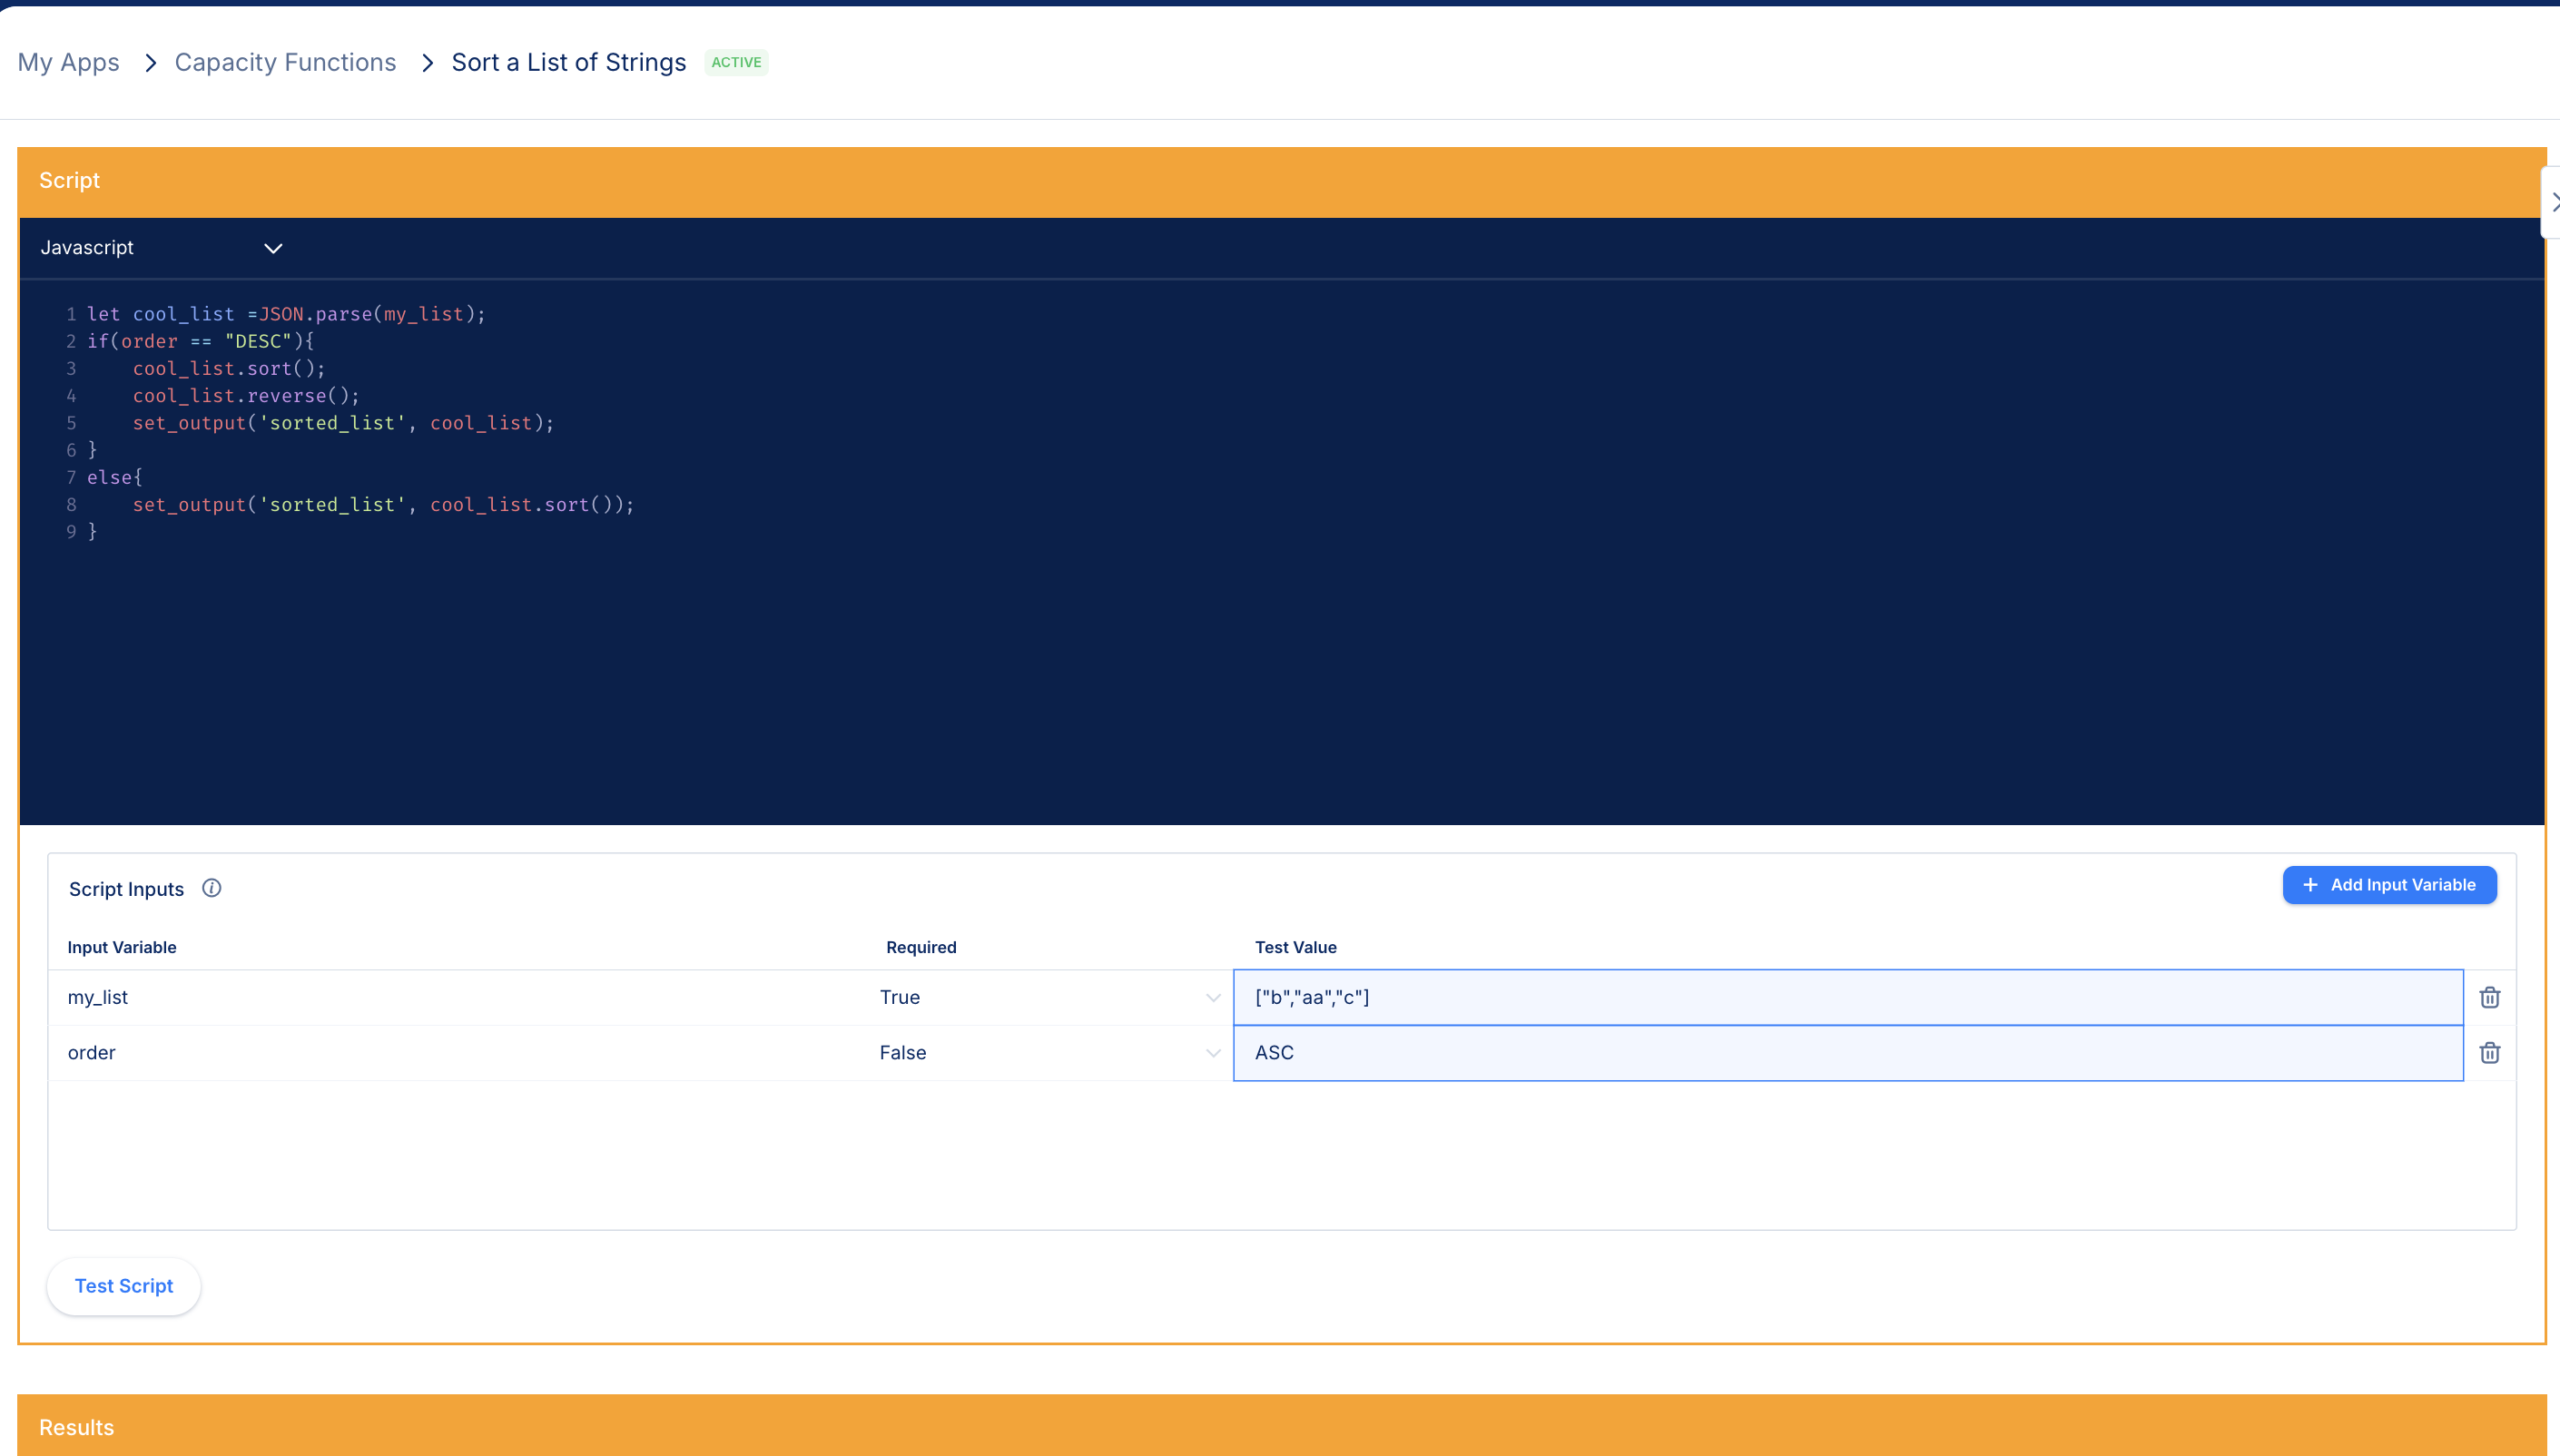Run the Test Script button
This screenshot has height=1456, width=2560.
(124, 1286)
